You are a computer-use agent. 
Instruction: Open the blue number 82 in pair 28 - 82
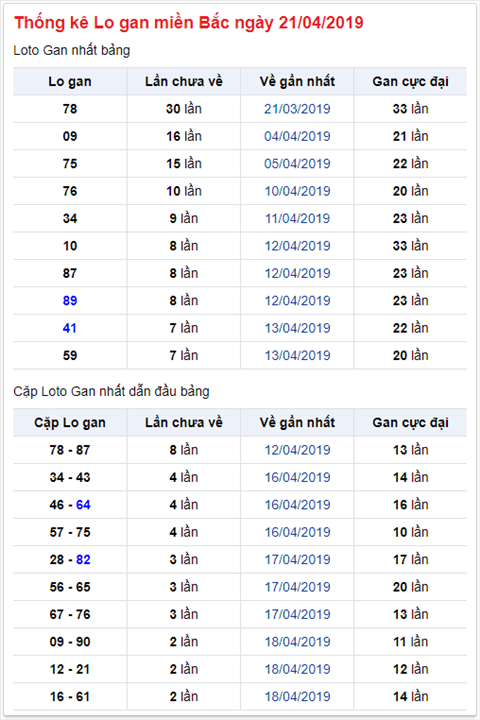click(83, 560)
